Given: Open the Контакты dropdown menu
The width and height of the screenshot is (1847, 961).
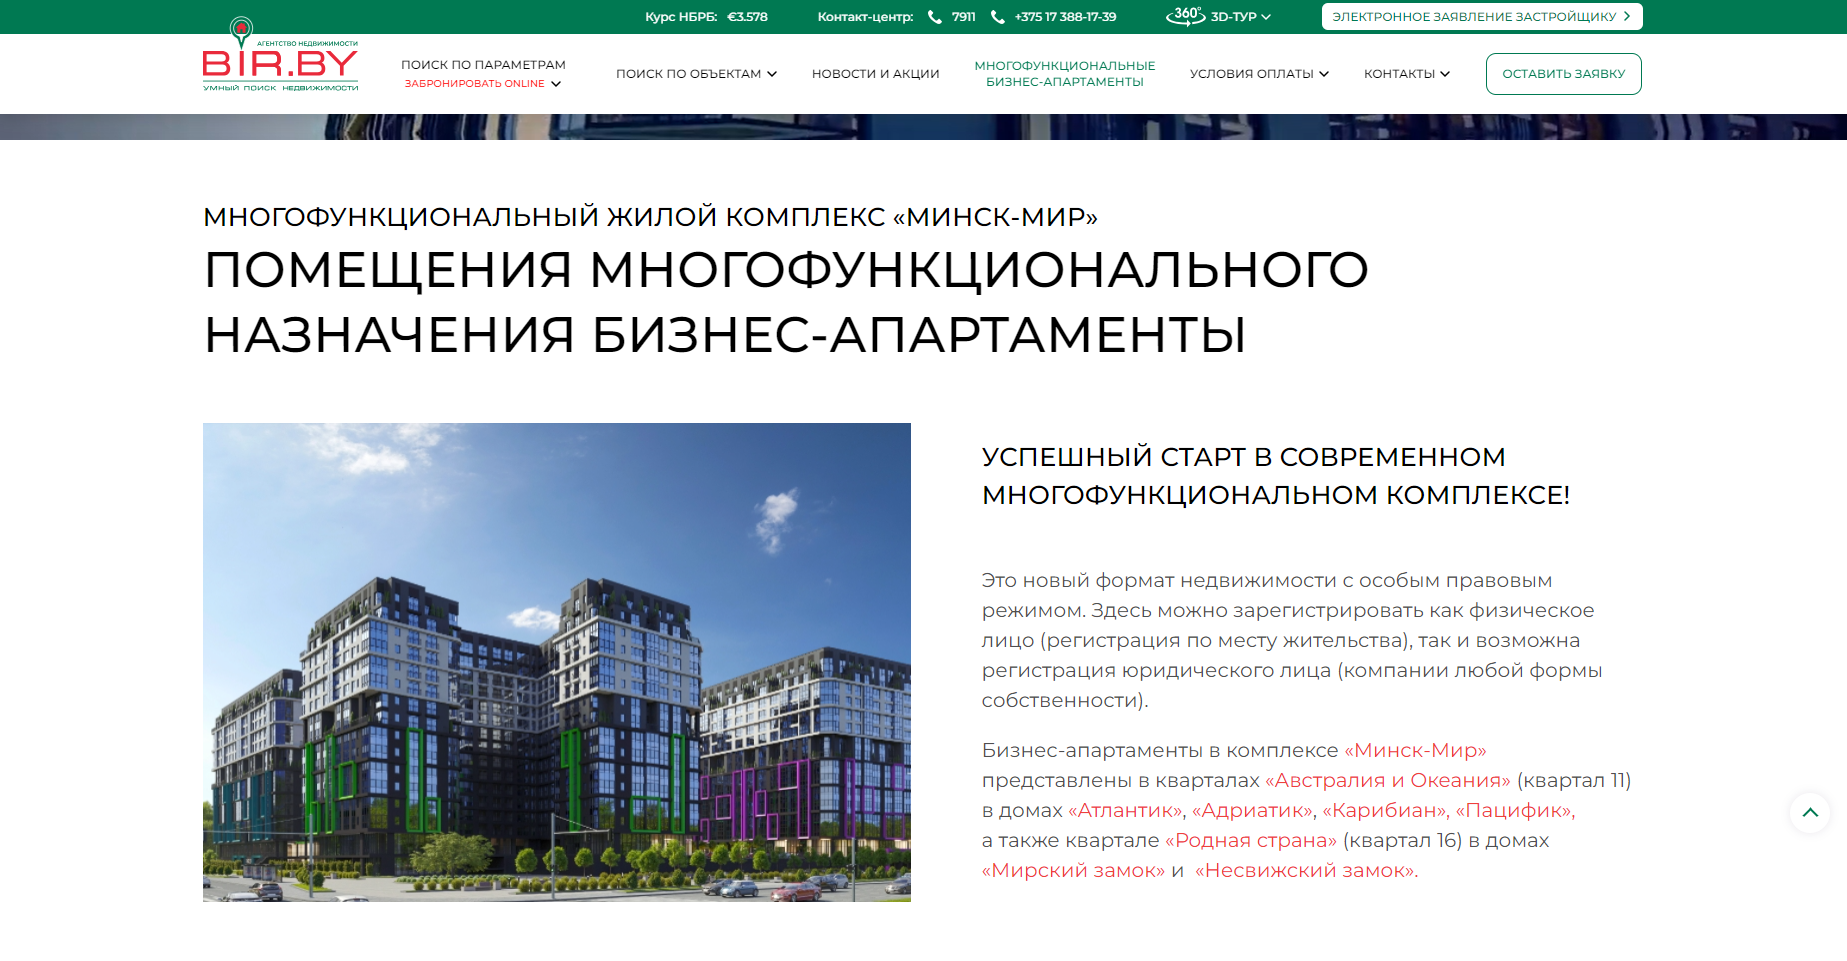Looking at the screenshot, I should pyautogui.click(x=1445, y=74).
